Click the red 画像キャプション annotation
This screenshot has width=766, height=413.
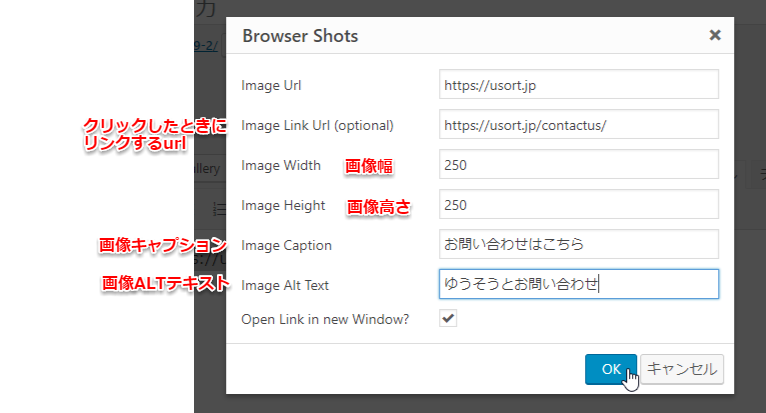tap(163, 245)
